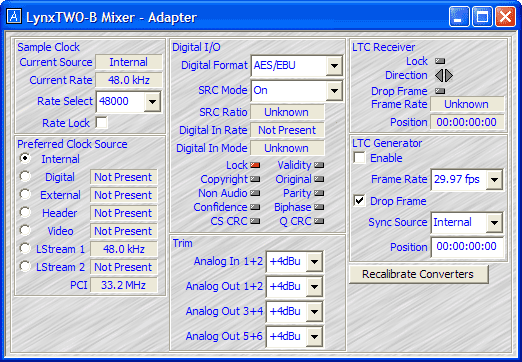Minimize the LynxTWO-B Mixer window
The width and height of the screenshot is (522, 362).
tap(459, 17)
